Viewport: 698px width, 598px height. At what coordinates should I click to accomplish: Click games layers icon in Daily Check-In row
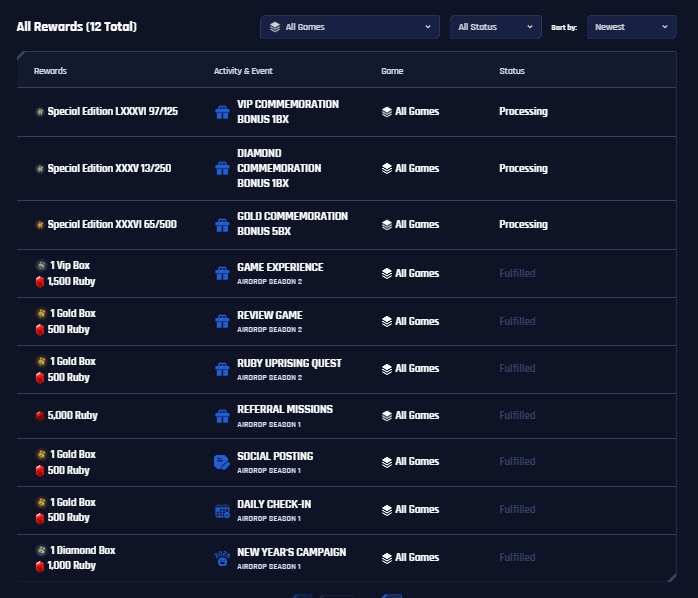coord(387,509)
